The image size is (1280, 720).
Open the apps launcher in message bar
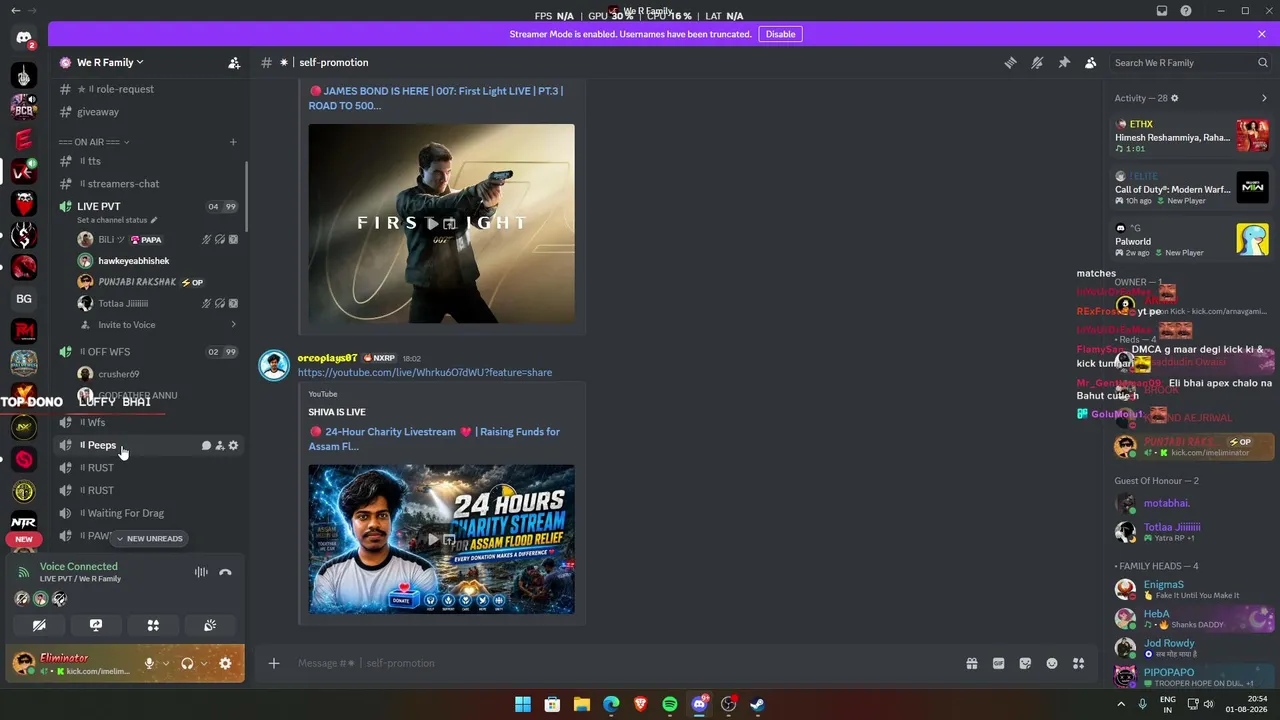tap(1078, 663)
